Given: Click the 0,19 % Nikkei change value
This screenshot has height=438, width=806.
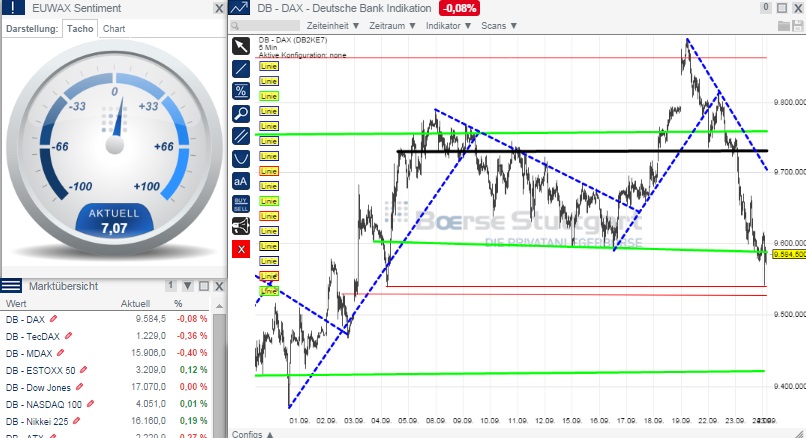Looking at the screenshot, I should pyautogui.click(x=193, y=421).
